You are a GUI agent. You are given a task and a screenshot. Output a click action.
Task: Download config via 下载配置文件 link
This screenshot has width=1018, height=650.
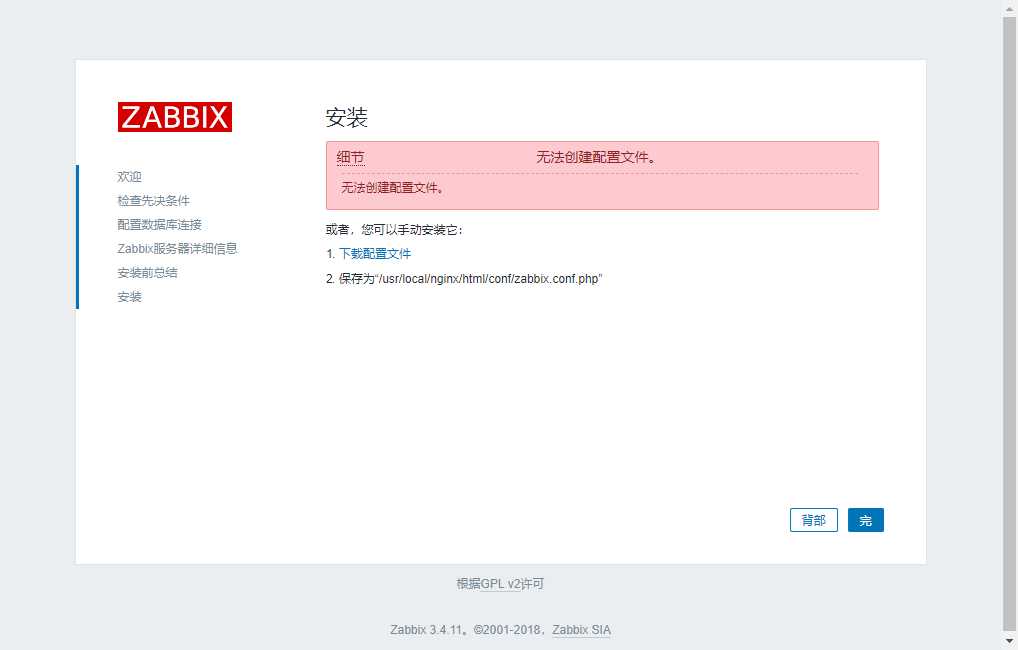coord(375,254)
